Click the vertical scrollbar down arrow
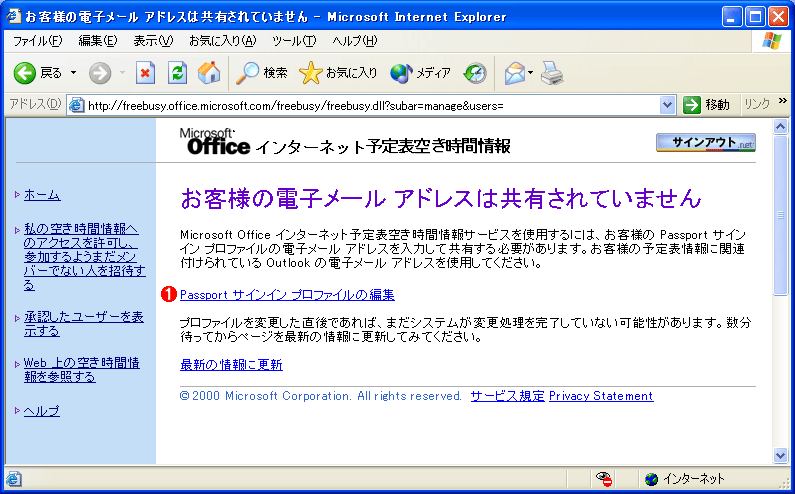The width and height of the screenshot is (795, 494). click(x=780, y=455)
